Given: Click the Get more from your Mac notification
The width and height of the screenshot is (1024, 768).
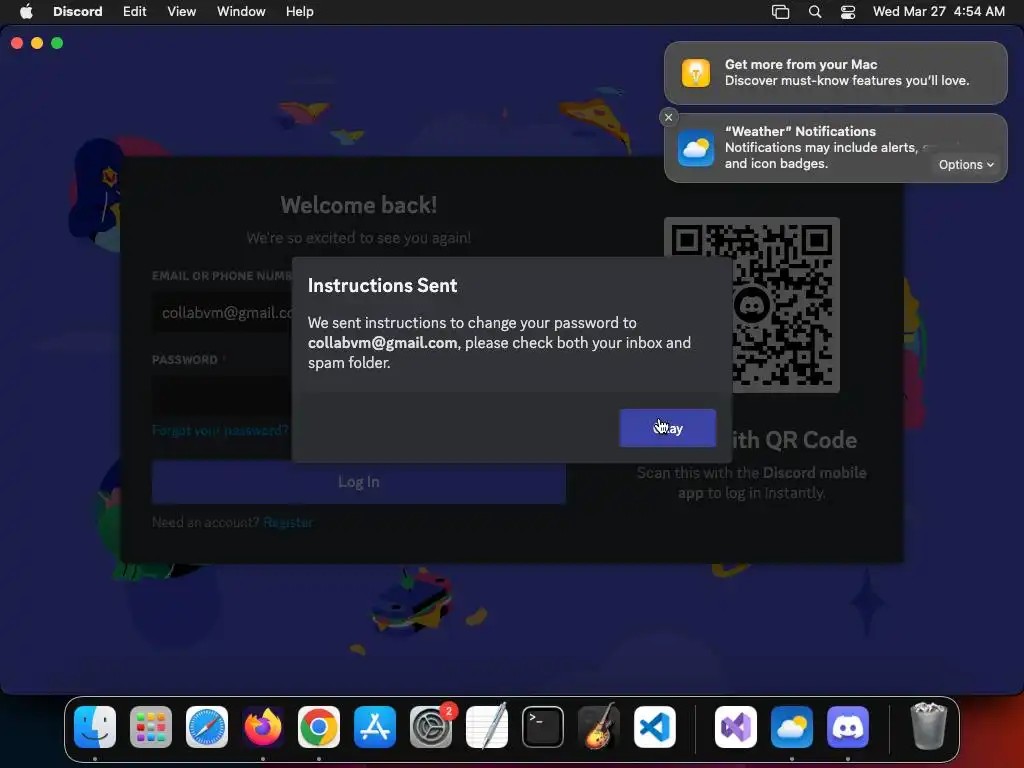Looking at the screenshot, I should (x=835, y=72).
